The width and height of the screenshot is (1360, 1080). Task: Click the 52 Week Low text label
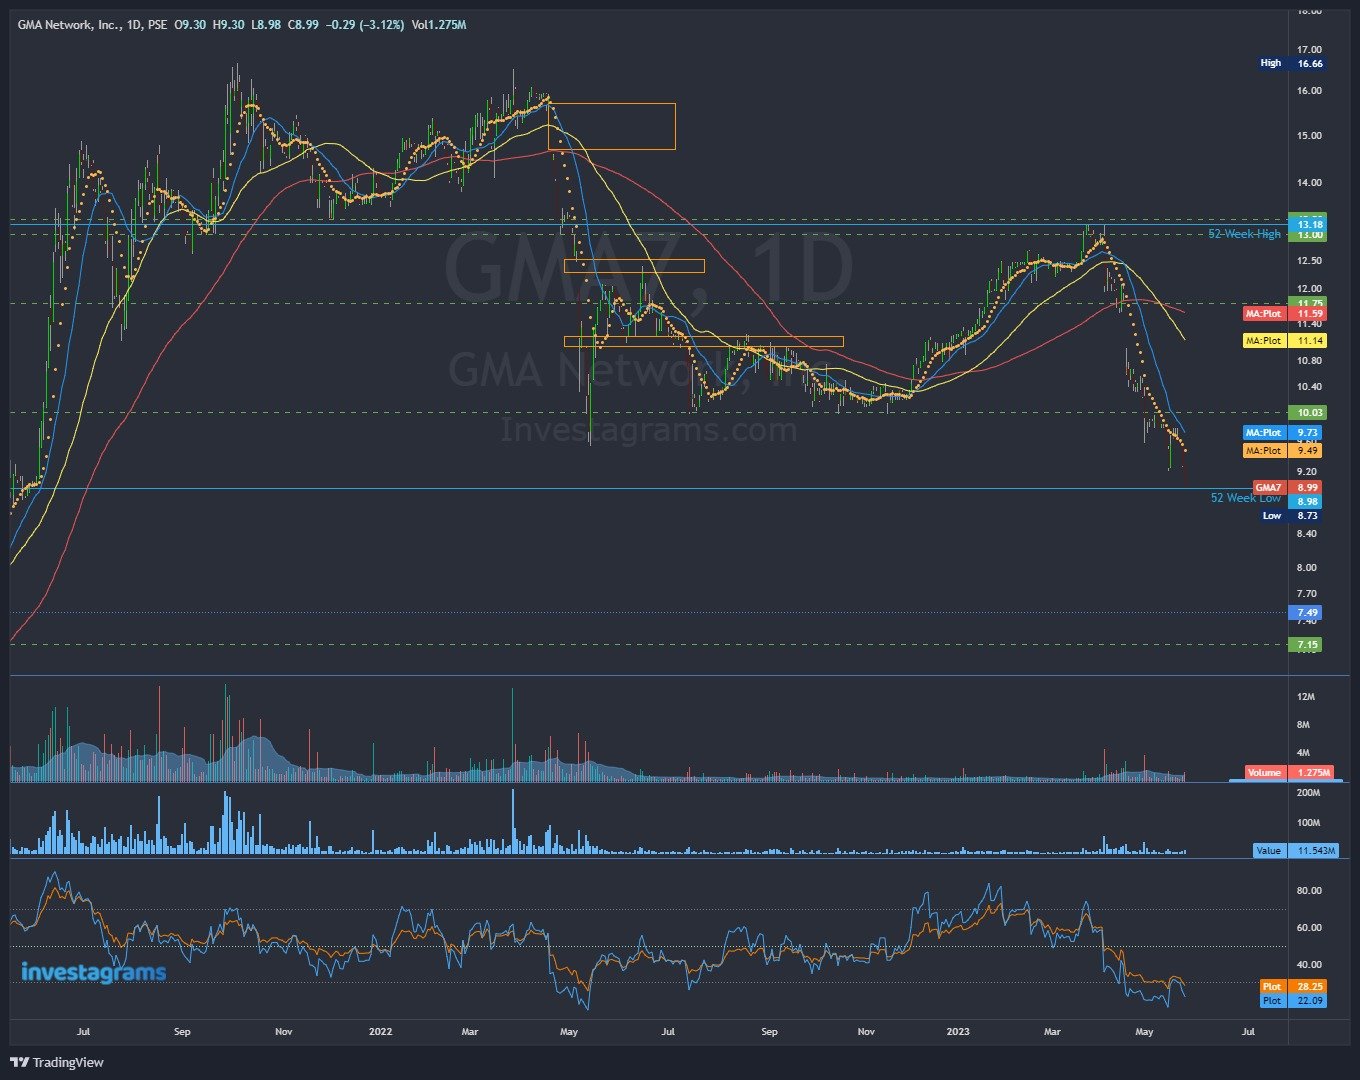tap(1246, 498)
